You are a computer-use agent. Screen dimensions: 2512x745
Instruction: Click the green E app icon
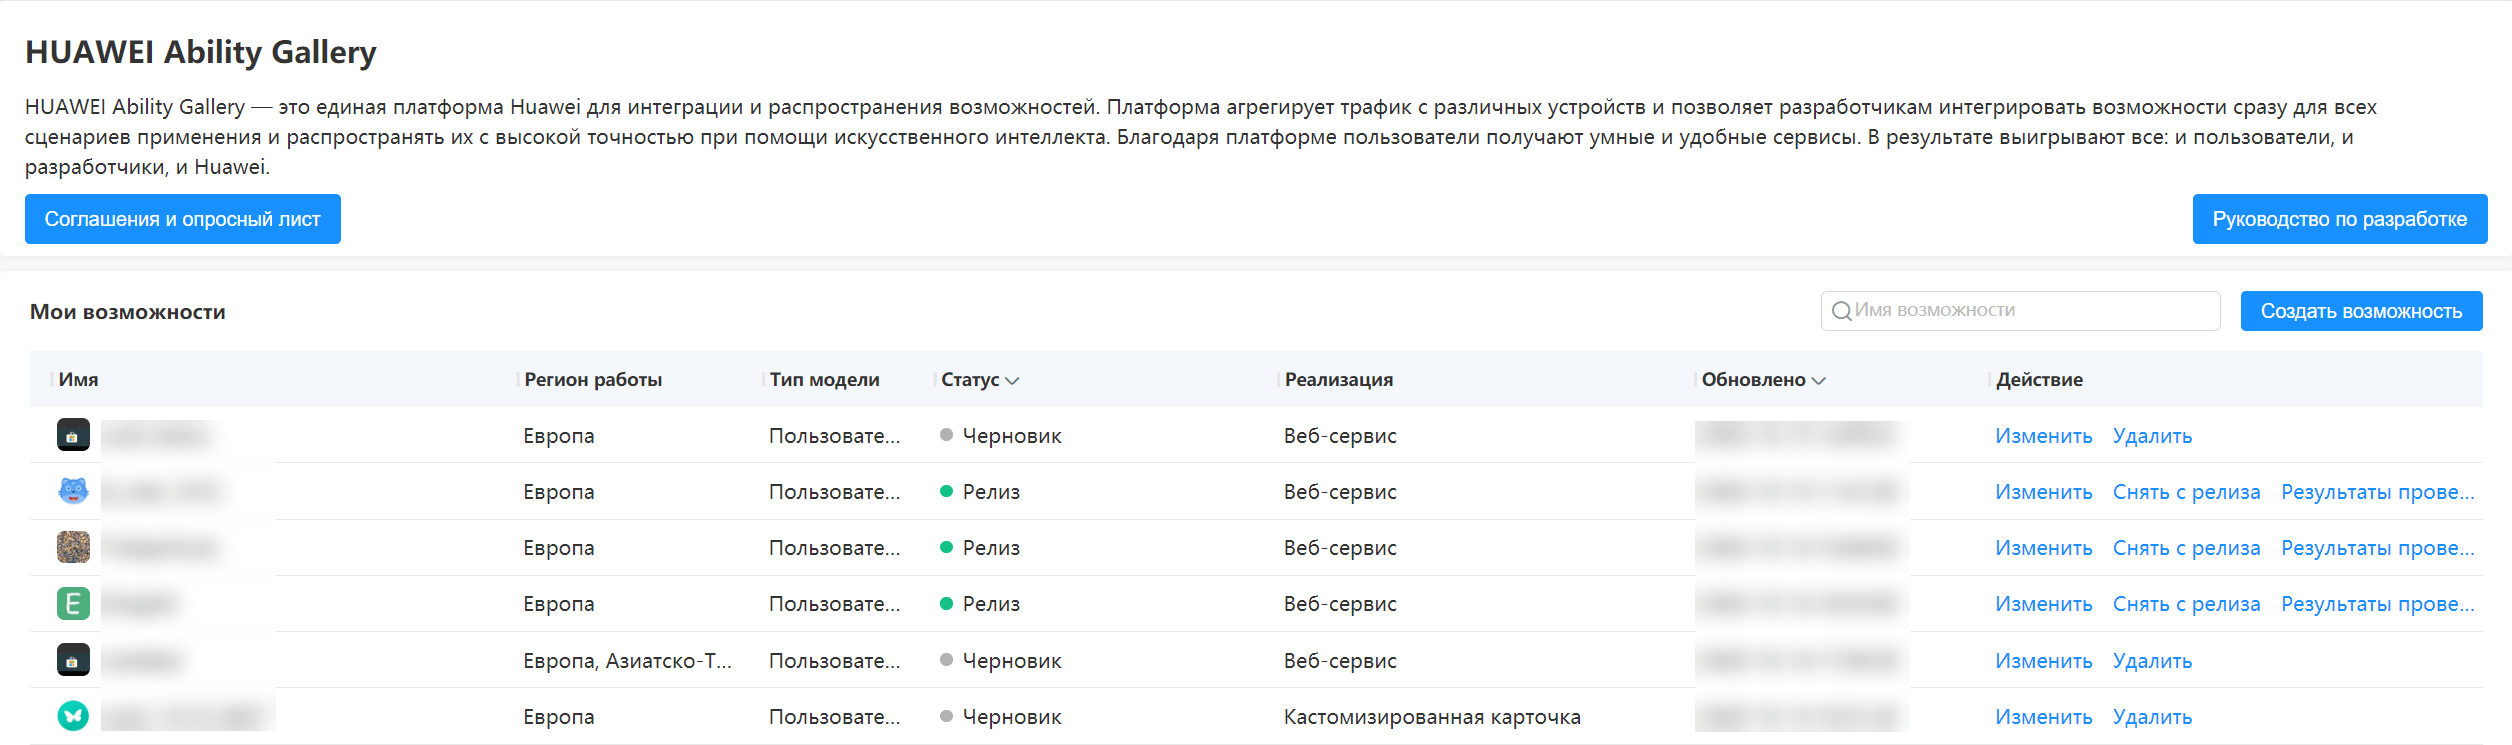(x=73, y=603)
